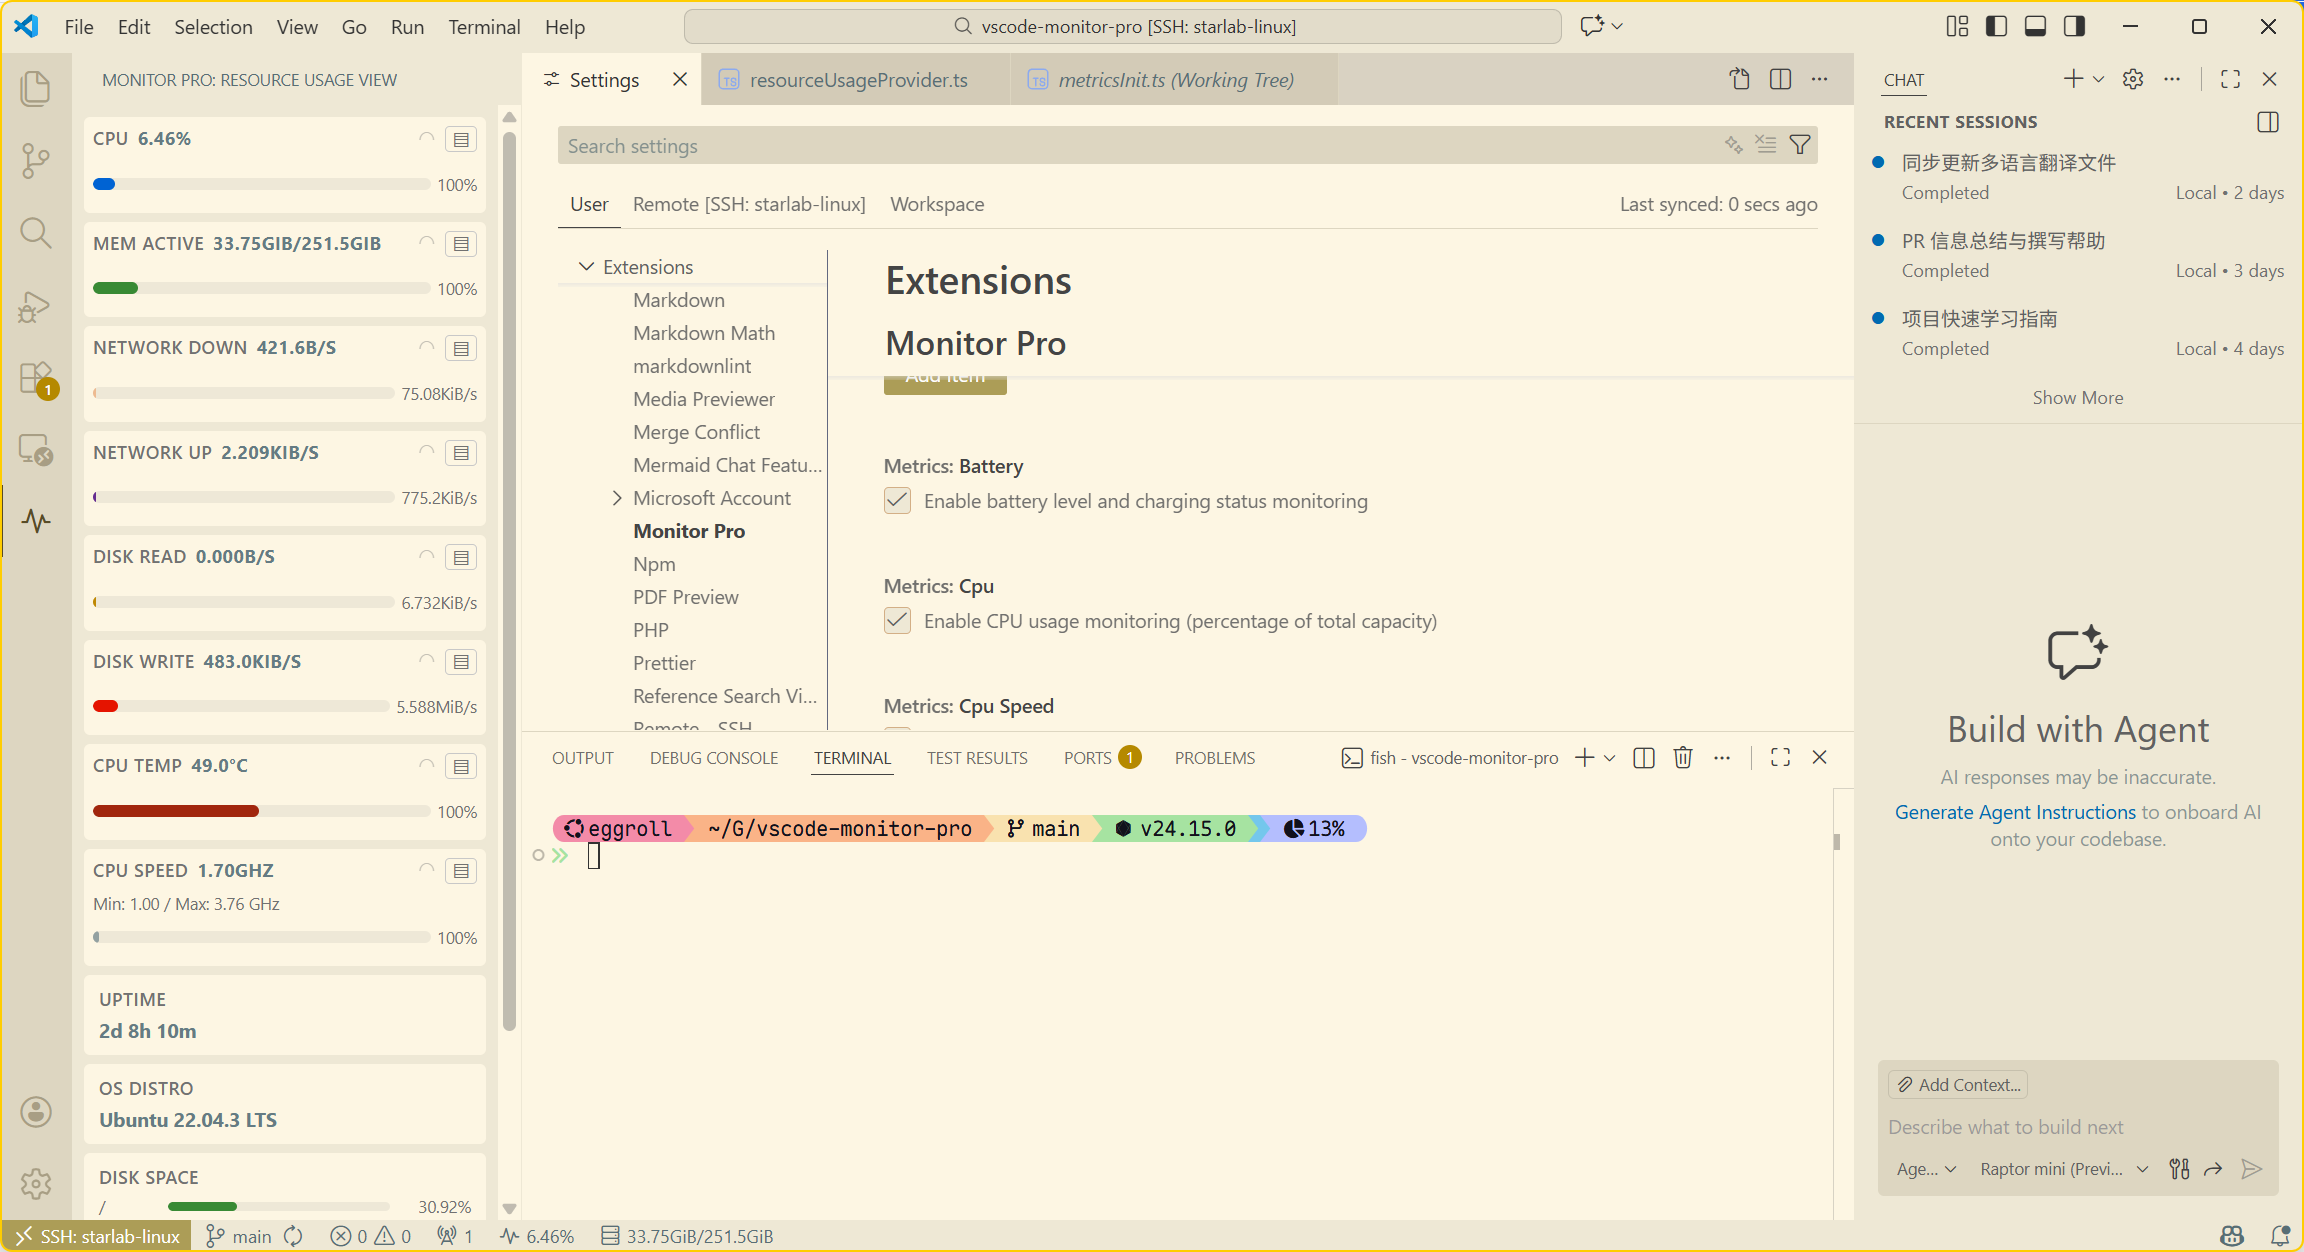Open Copilot title bar dropdown chevron

(x=1617, y=26)
